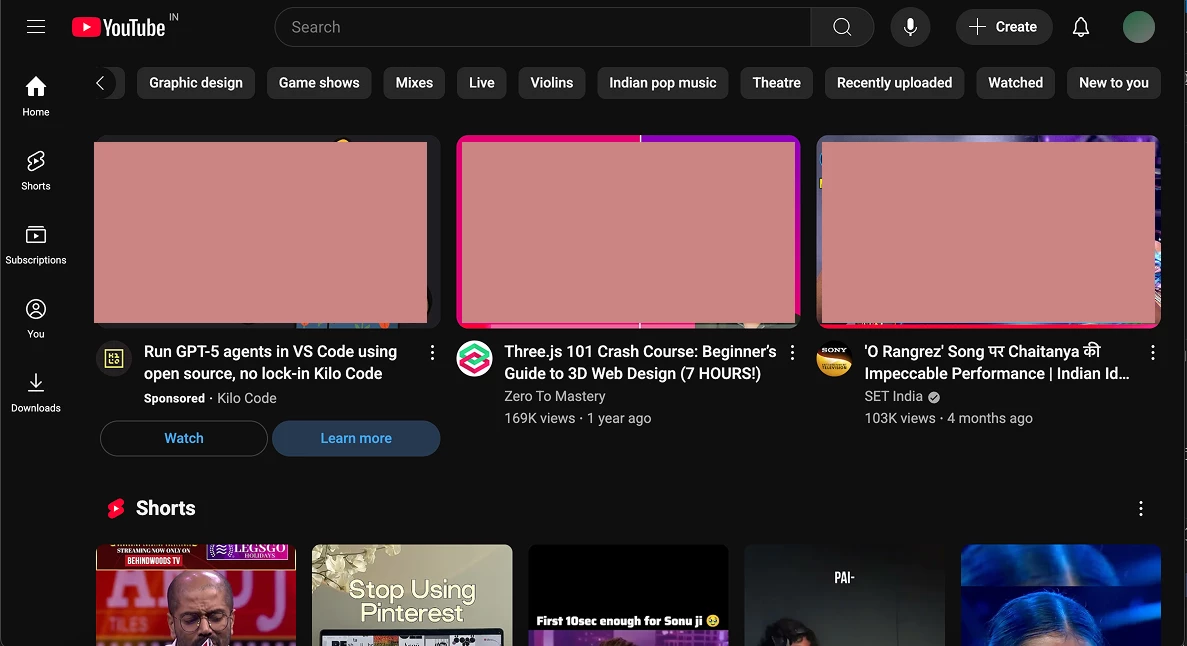Open the Kilo Code channel icon

[114, 359]
